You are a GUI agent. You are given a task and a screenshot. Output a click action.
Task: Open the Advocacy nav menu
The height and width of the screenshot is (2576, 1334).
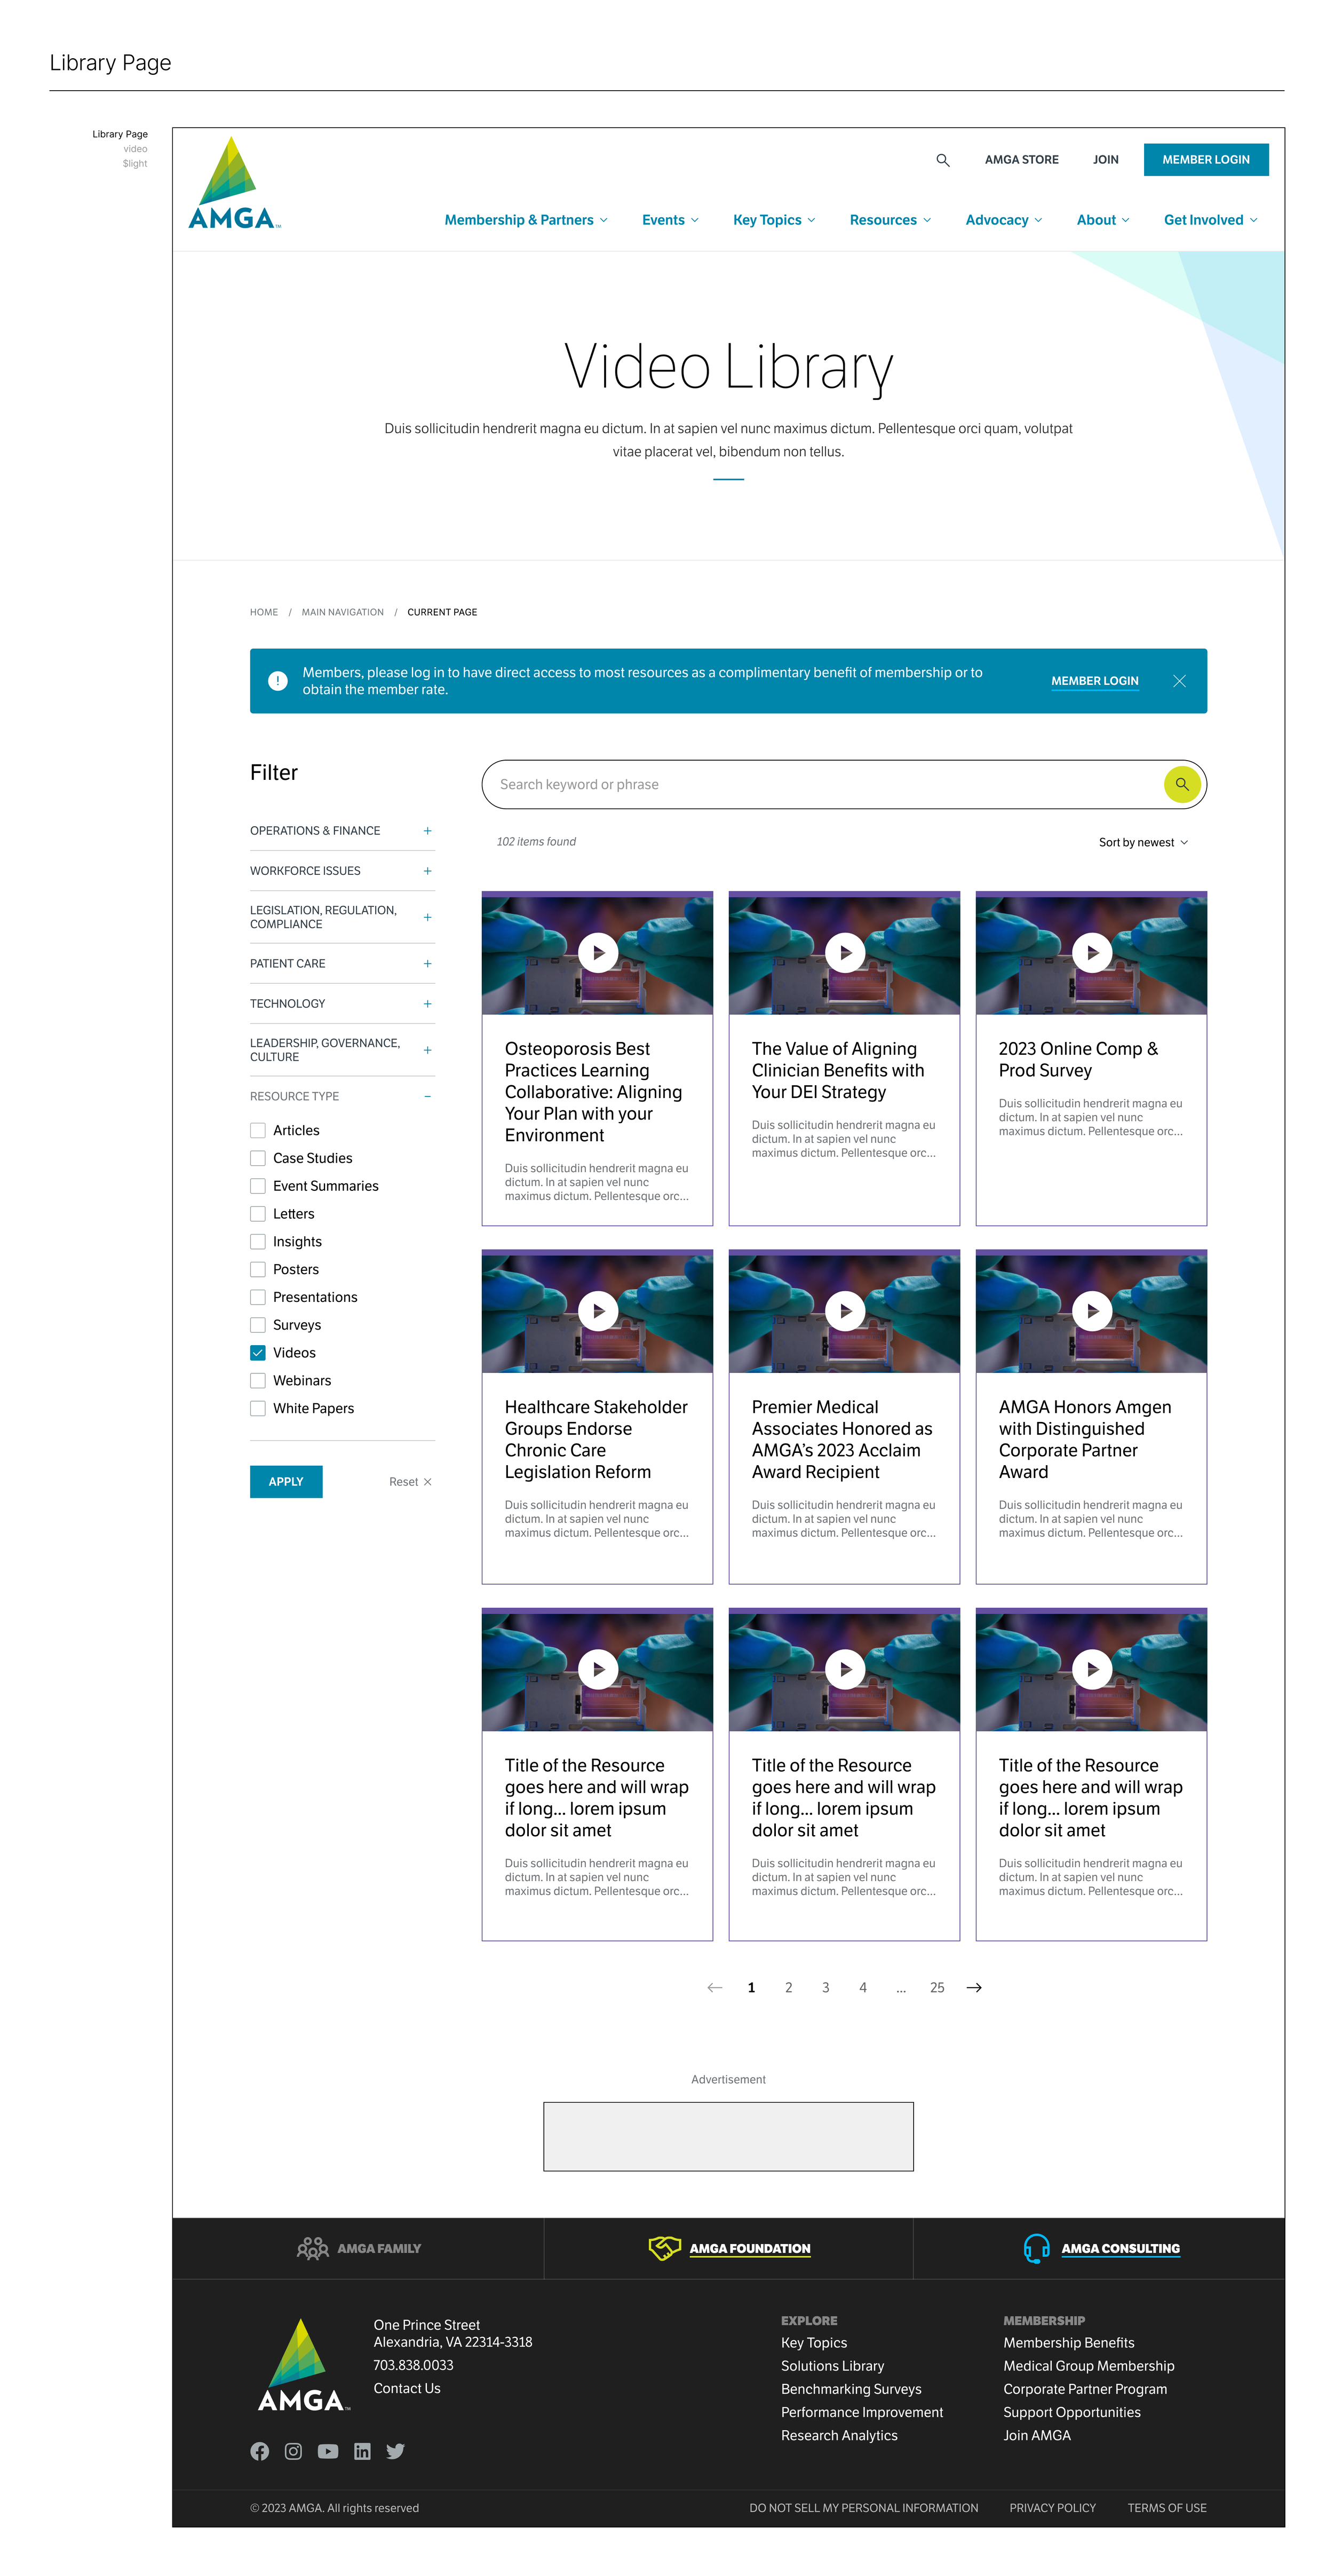click(x=1003, y=220)
